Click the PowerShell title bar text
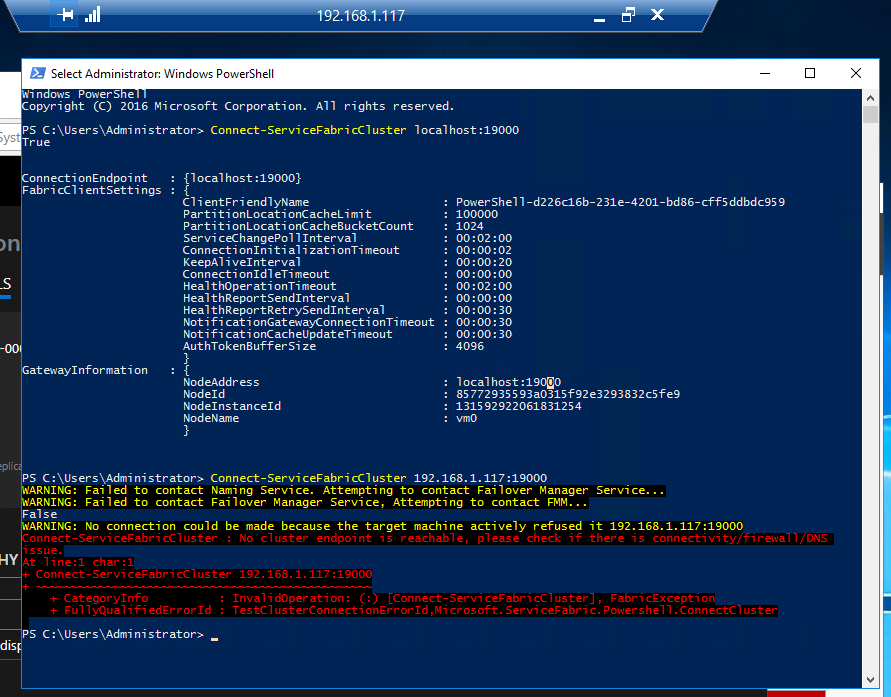The height and width of the screenshot is (697, 891). [x=162, y=73]
